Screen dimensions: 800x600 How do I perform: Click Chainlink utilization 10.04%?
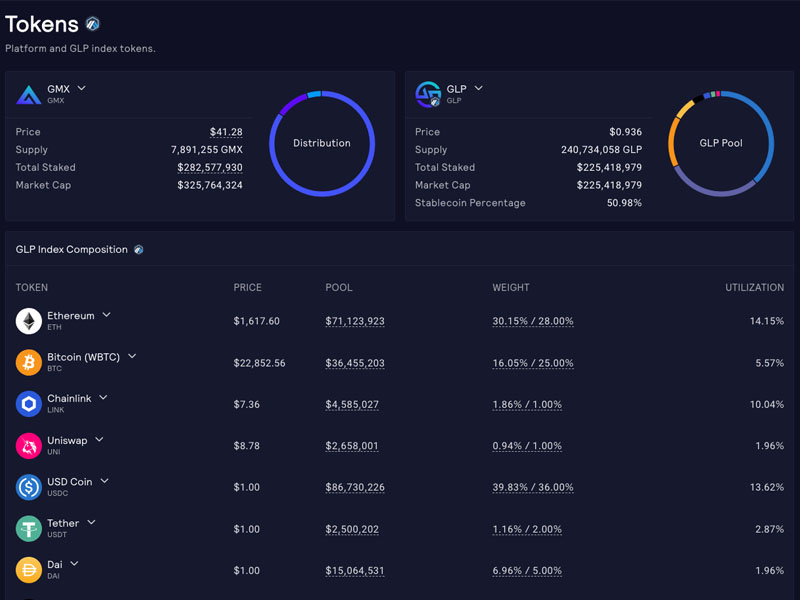(x=767, y=404)
